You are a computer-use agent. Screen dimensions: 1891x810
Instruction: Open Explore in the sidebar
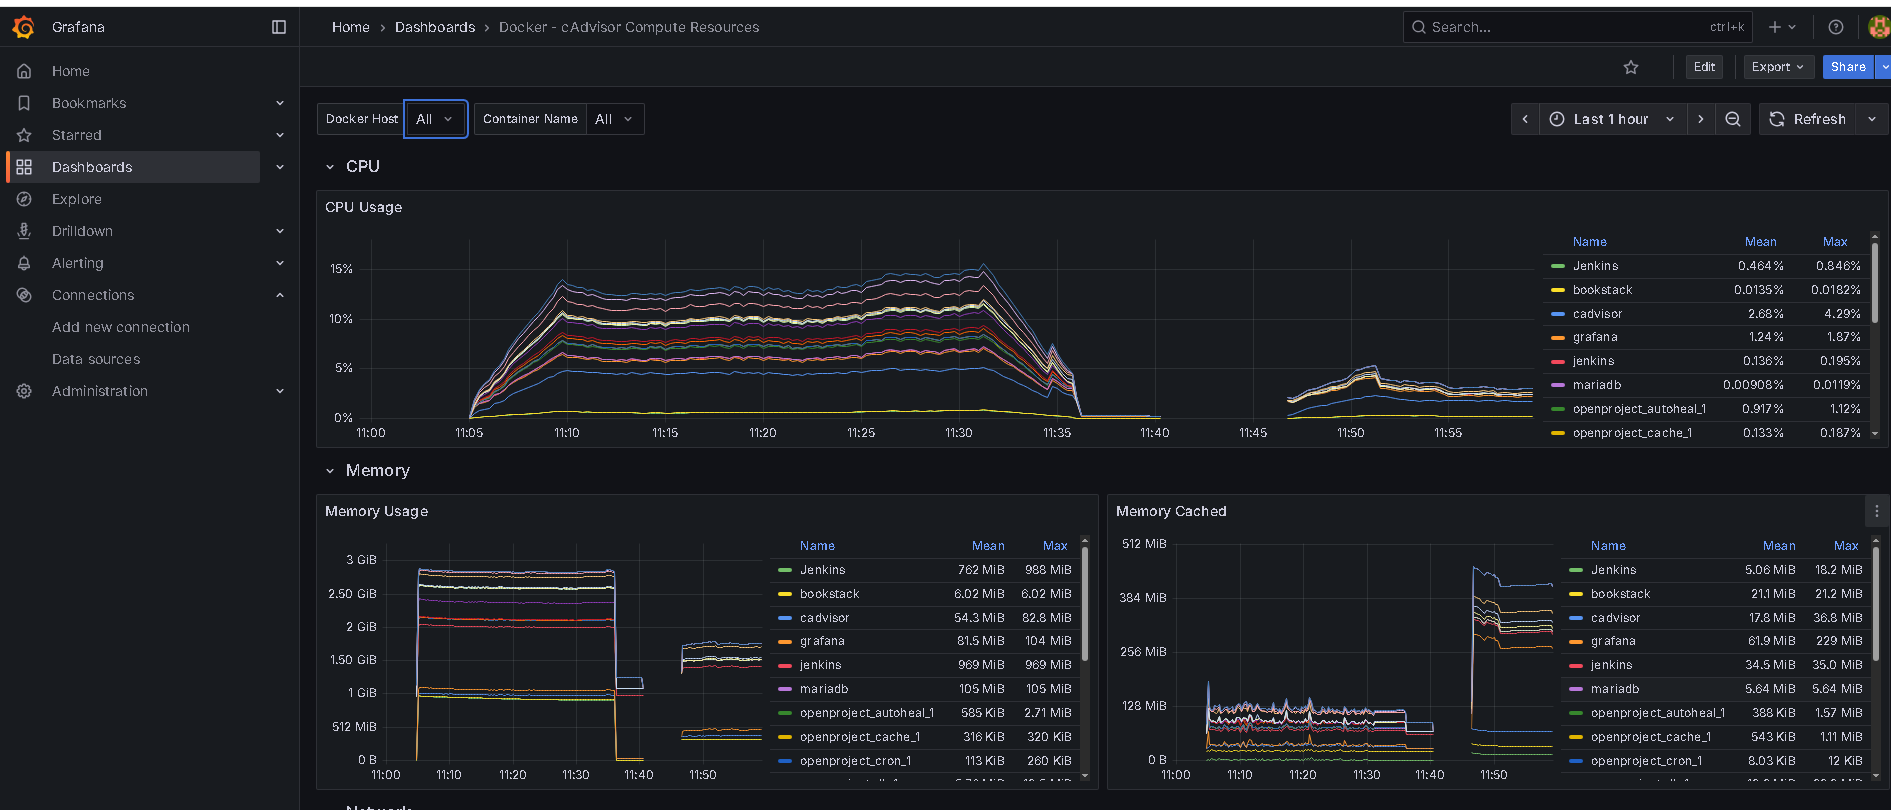pos(77,199)
